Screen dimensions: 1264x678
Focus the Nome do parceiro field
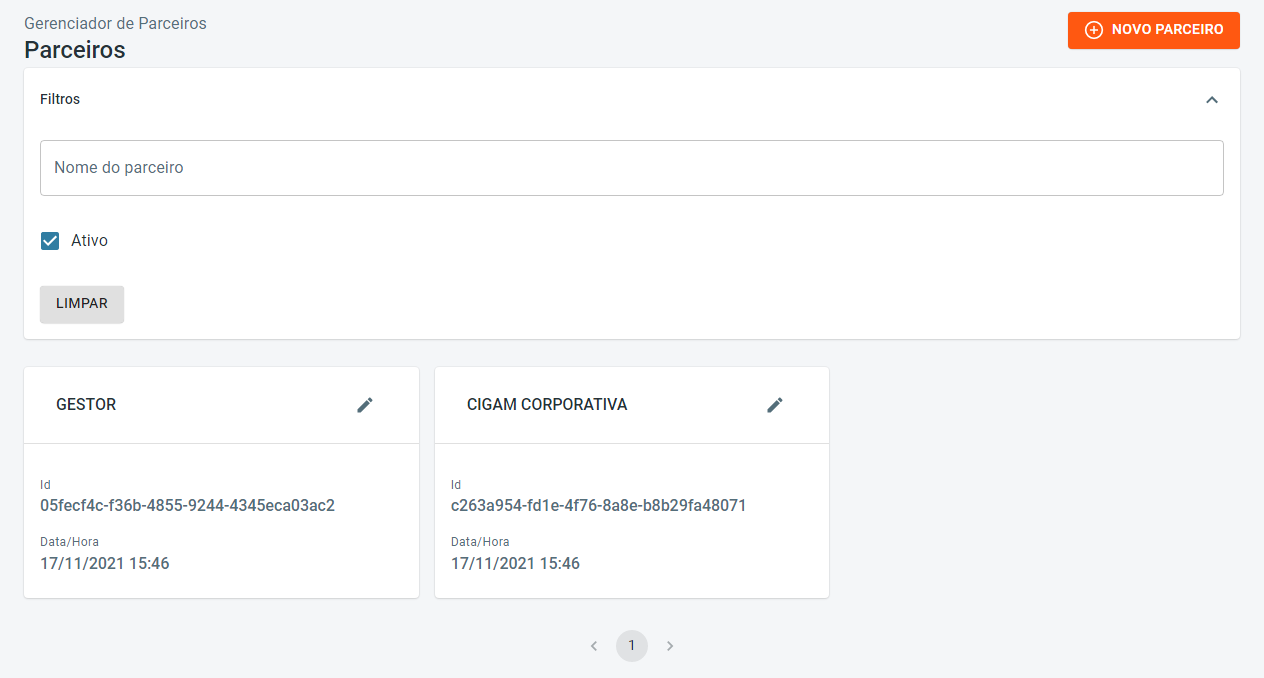coord(632,168)
